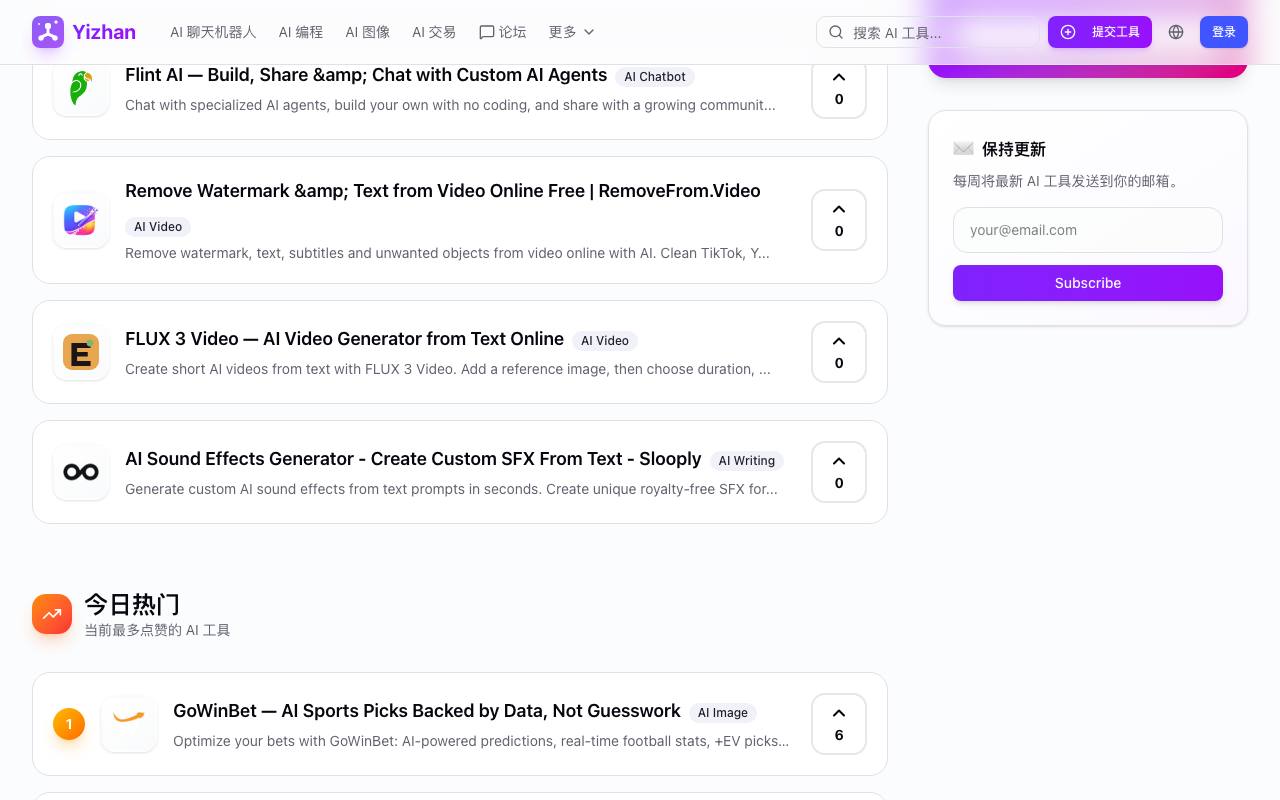Viewport: 1280px width, 800px height.
Task: Upvote Remove Watermark from Video tool
Action: pyautogui.click(x=839, y=220)
